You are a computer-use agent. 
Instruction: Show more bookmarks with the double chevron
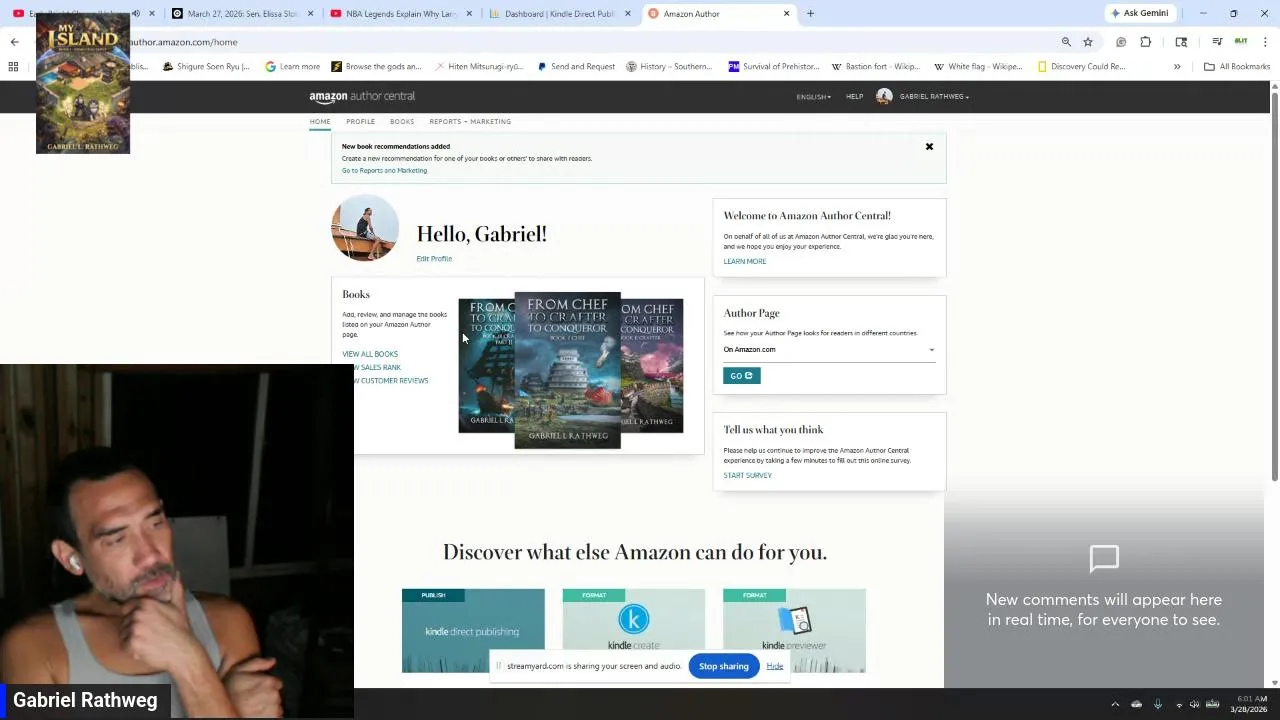click(1177, 67)
